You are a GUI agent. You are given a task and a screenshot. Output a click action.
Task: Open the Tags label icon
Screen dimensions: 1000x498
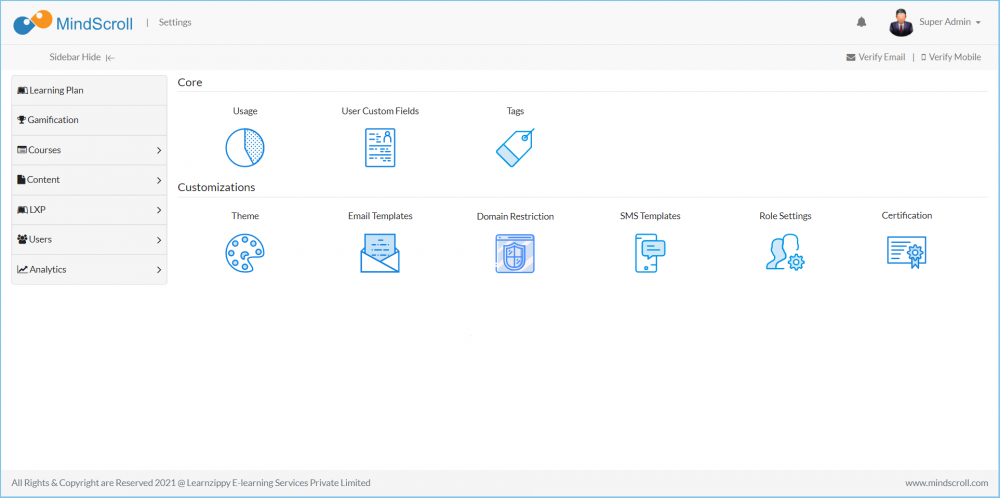point(515,148)
